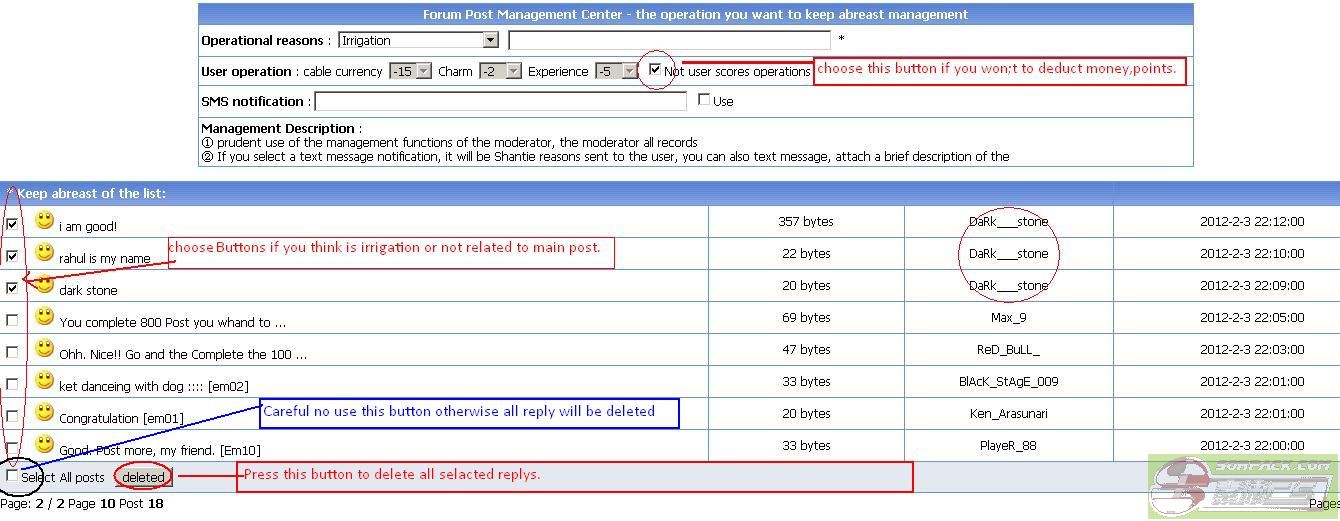Tick the 'Select All posts' checkbox
Screen dimensions: 1340x521
[x=12, y=476]
